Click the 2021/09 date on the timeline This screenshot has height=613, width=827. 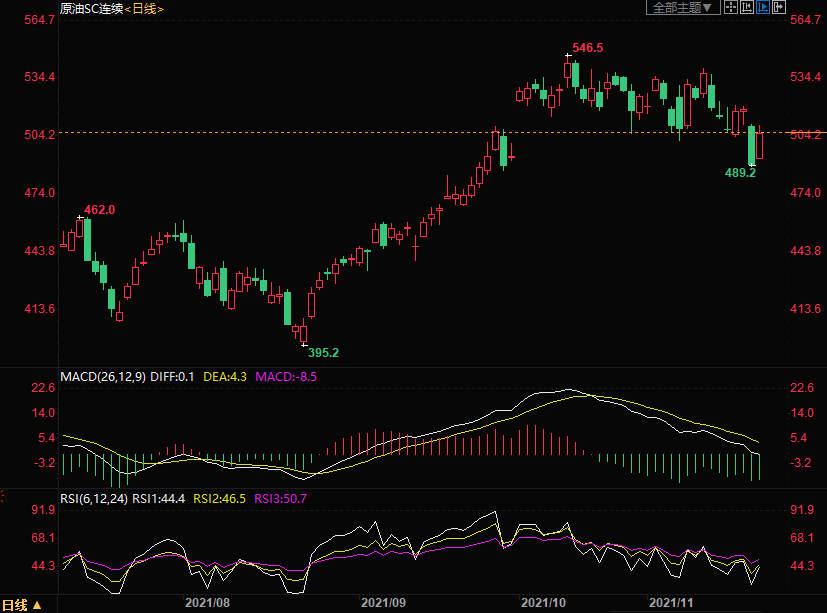pyautogui.click(x=384, y=603)
